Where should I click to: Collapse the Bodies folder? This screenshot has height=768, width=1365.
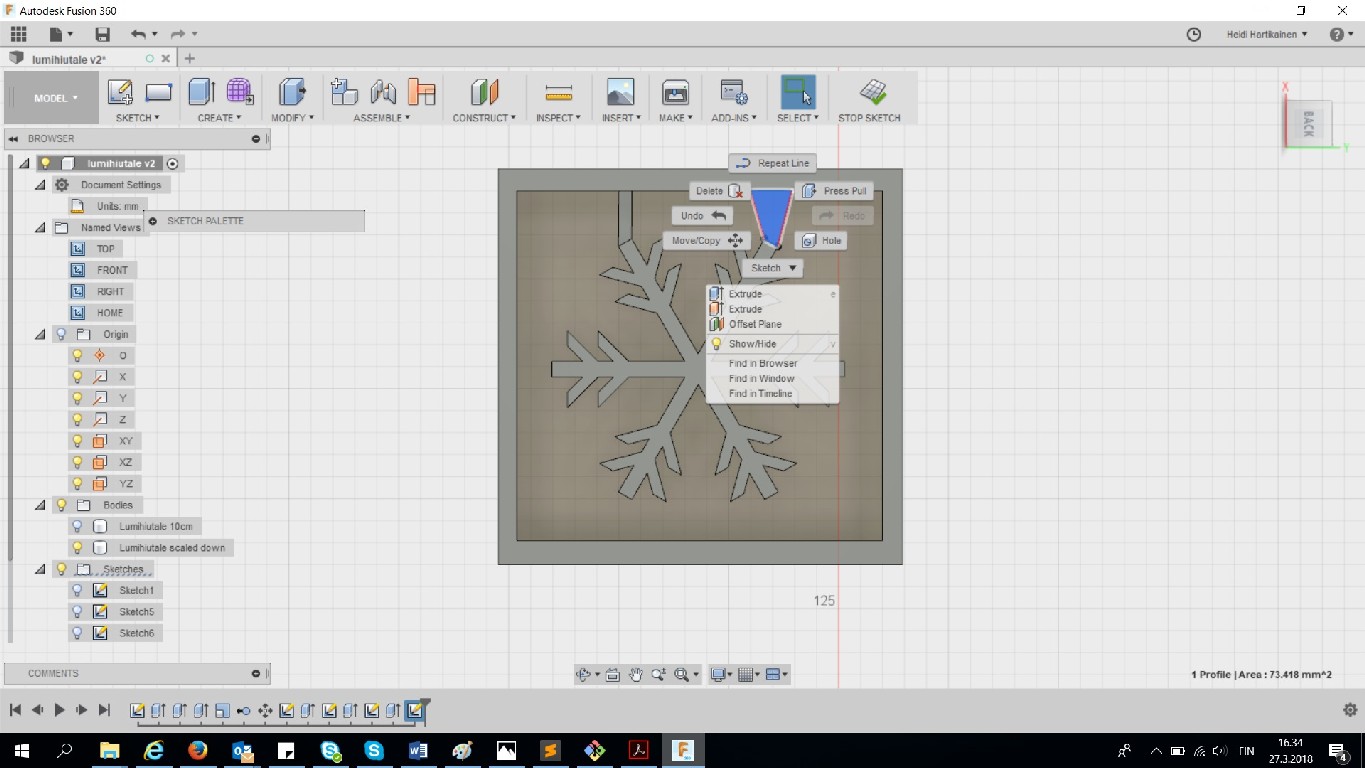click(x=40, y=505)
